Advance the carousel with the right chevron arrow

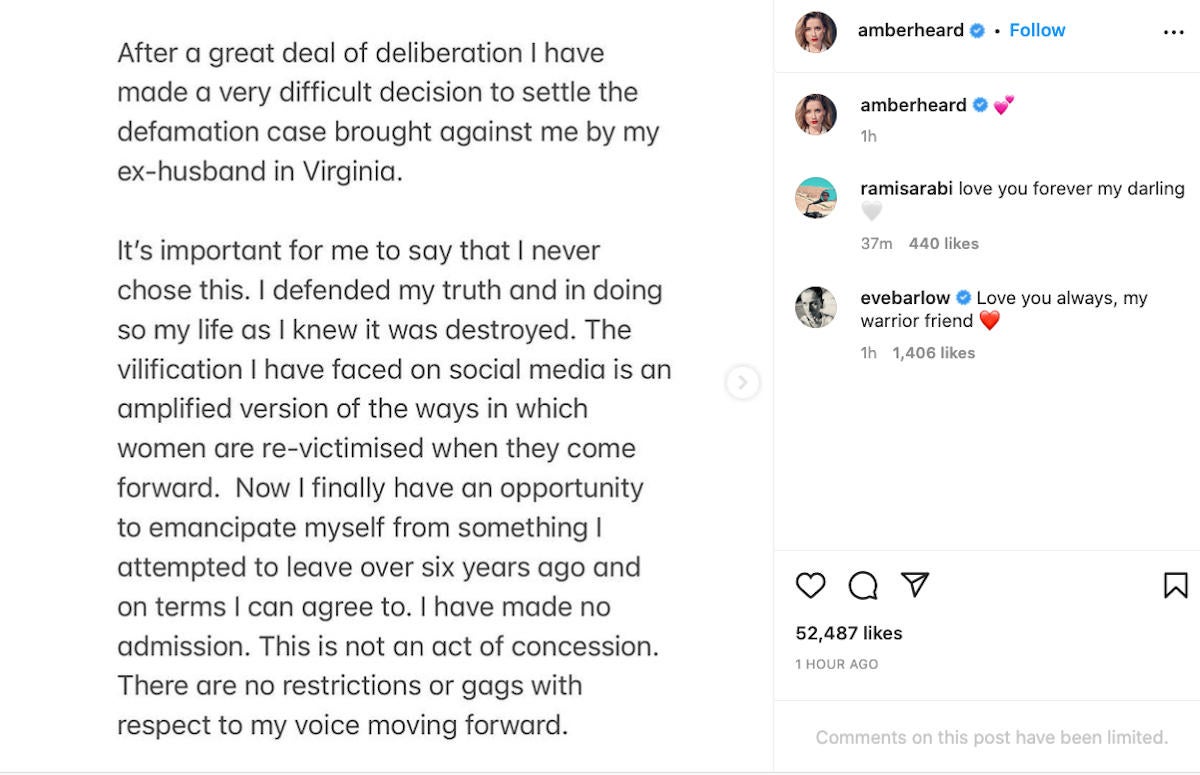742,382
